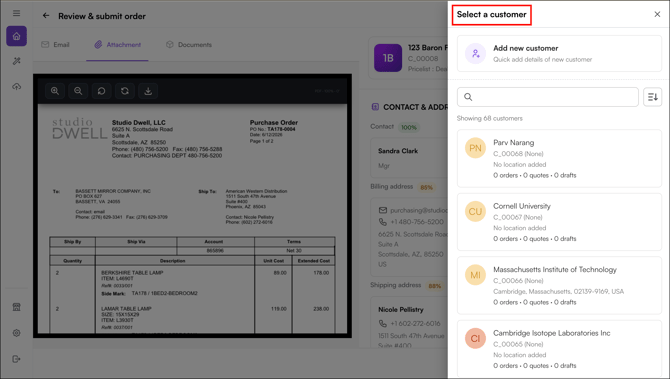Open the sort options for the customer list
The height and width of the screenshot is (379, 670).
pyautogui.click(x=652, y=97)
